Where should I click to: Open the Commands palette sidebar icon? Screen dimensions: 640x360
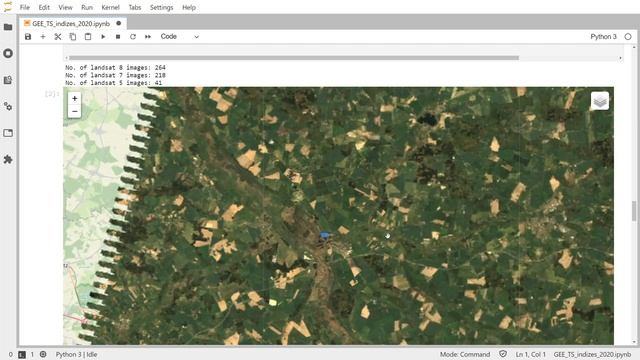point(8,80)
